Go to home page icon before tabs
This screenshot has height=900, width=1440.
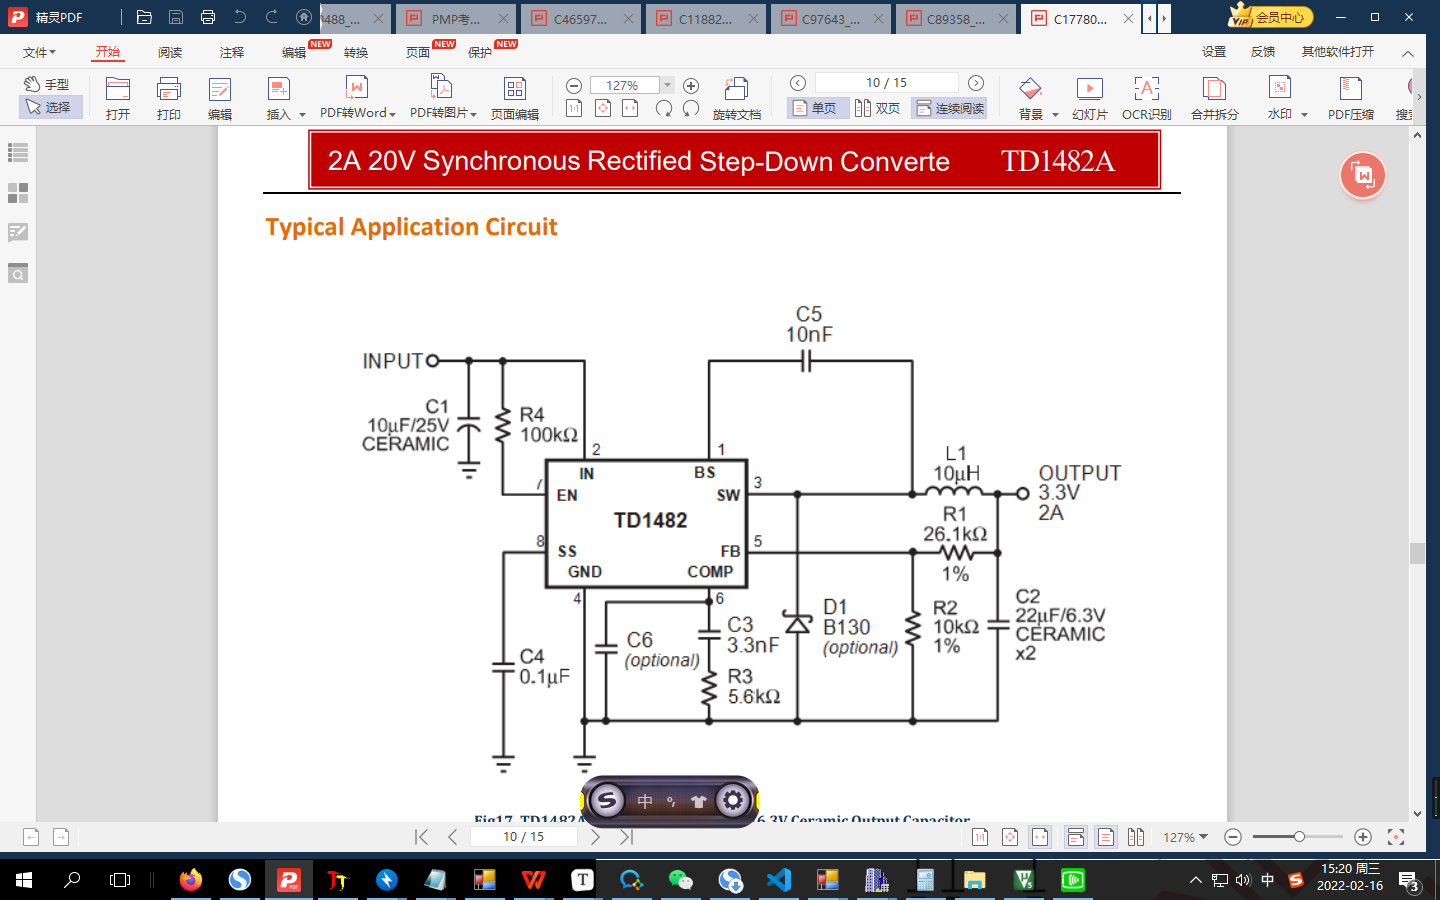click(x=304, y=17)
